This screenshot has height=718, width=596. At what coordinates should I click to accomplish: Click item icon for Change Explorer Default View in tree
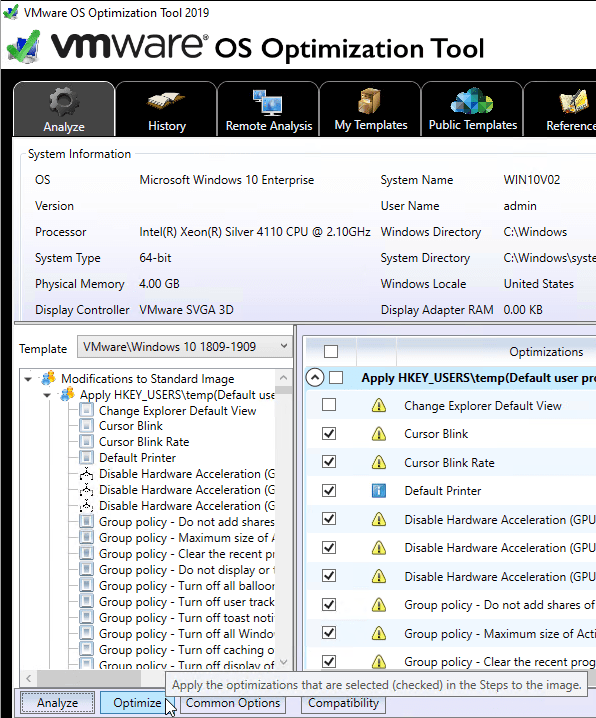coord(86,410)
